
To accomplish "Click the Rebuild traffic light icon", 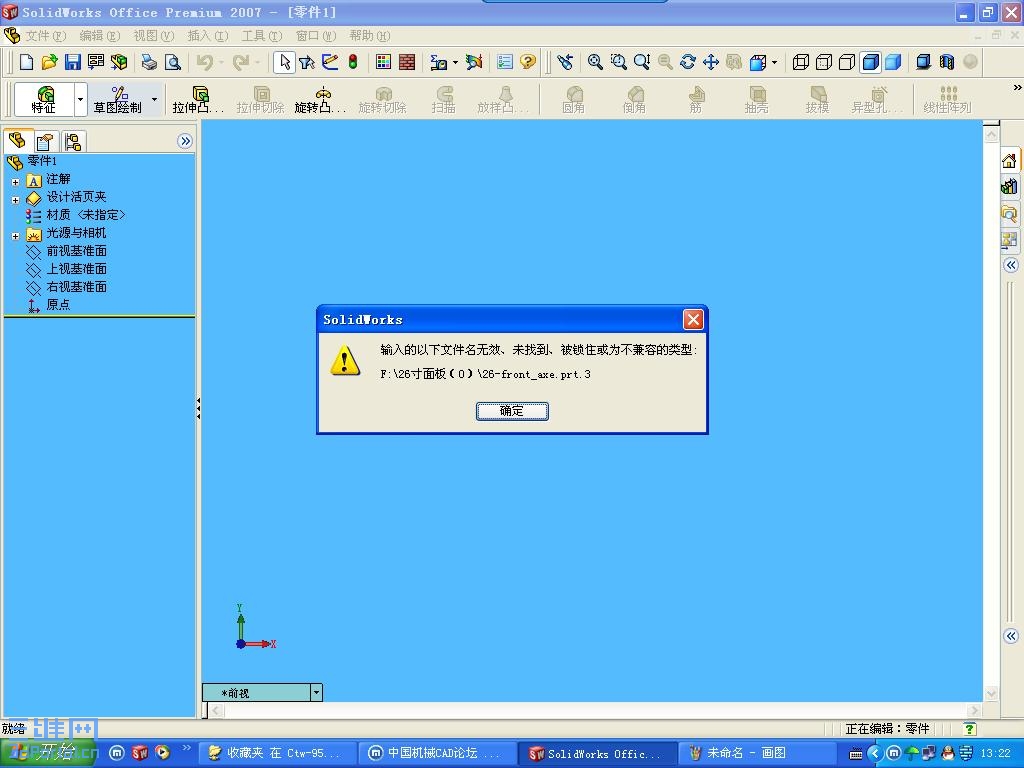I will [353, 62].
